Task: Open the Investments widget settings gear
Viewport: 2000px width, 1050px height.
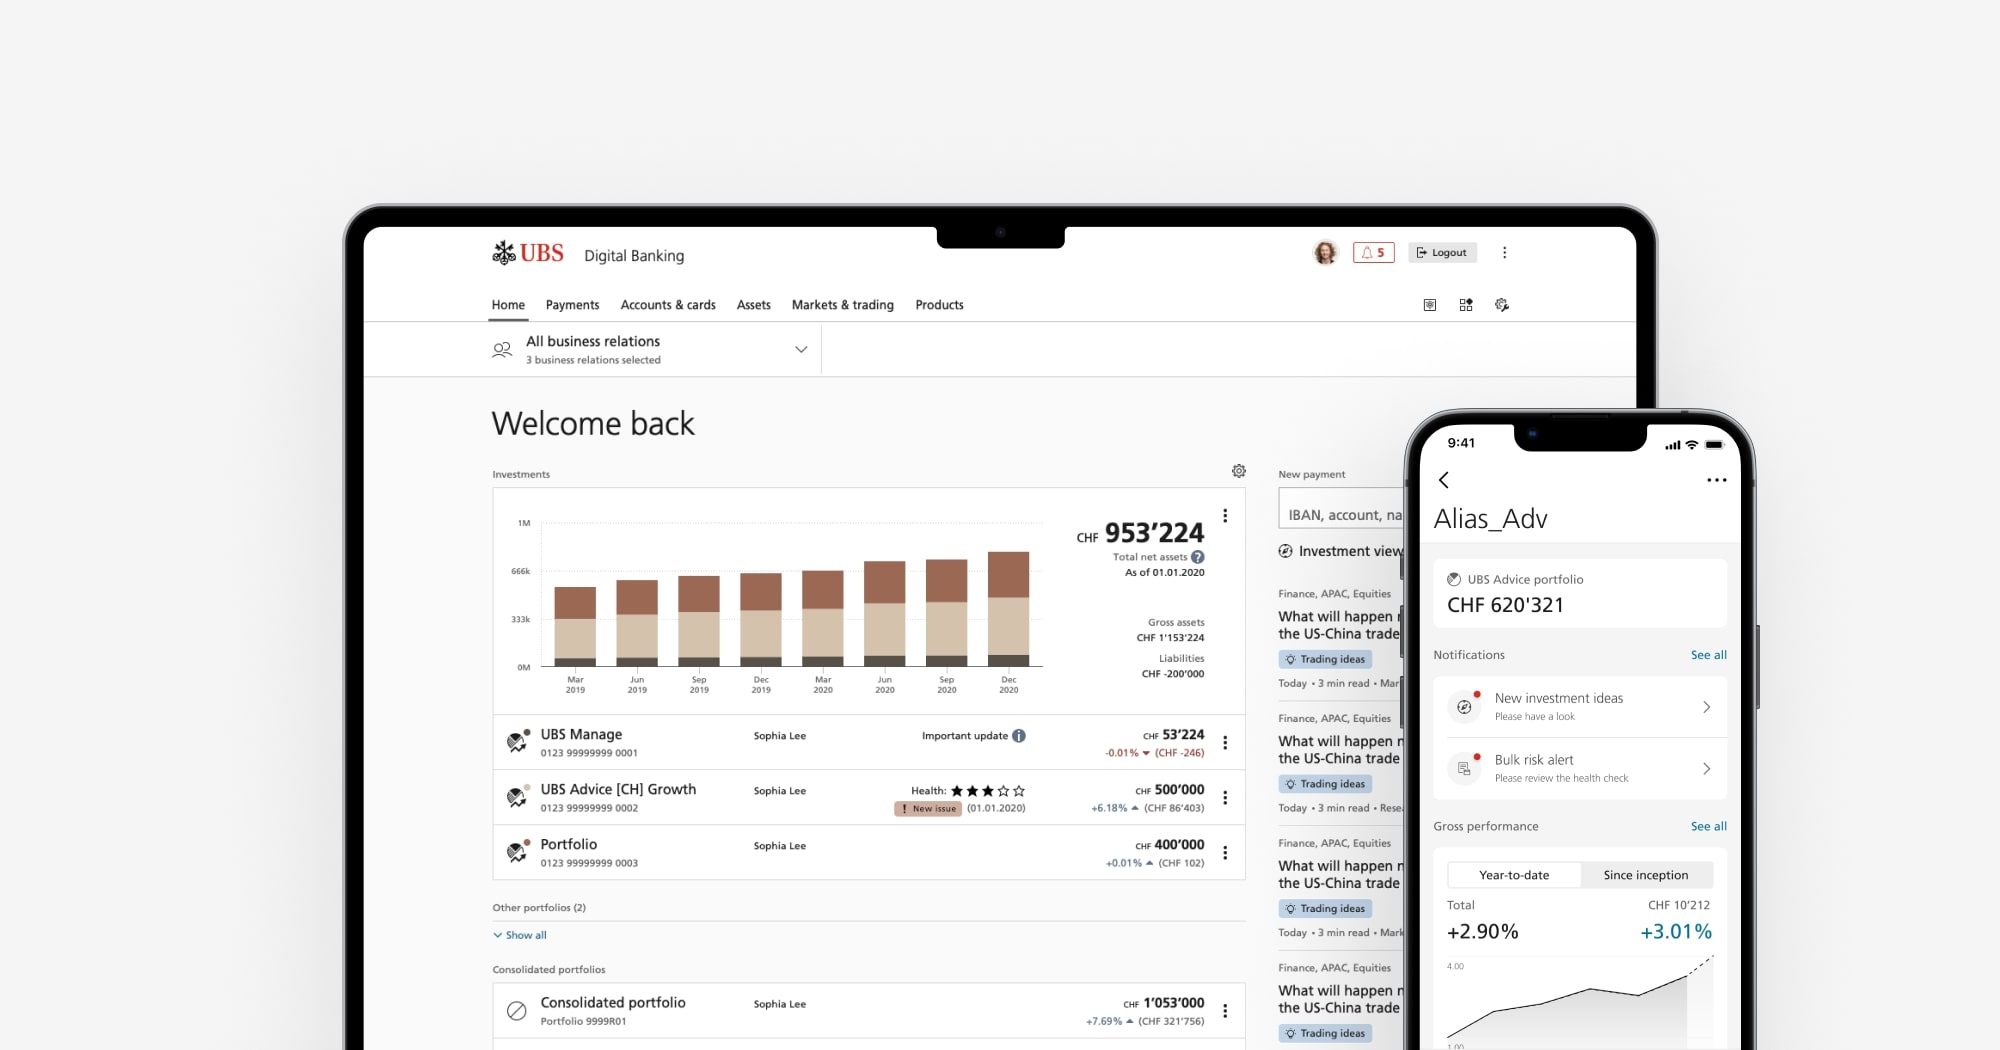Action: click(x=1238, y=471)
